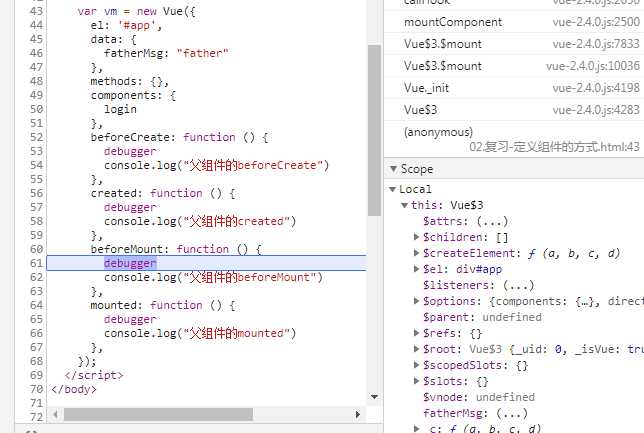Click line number 57 in the gutter
Screen dimensions: 644x433
pos(36,207)
